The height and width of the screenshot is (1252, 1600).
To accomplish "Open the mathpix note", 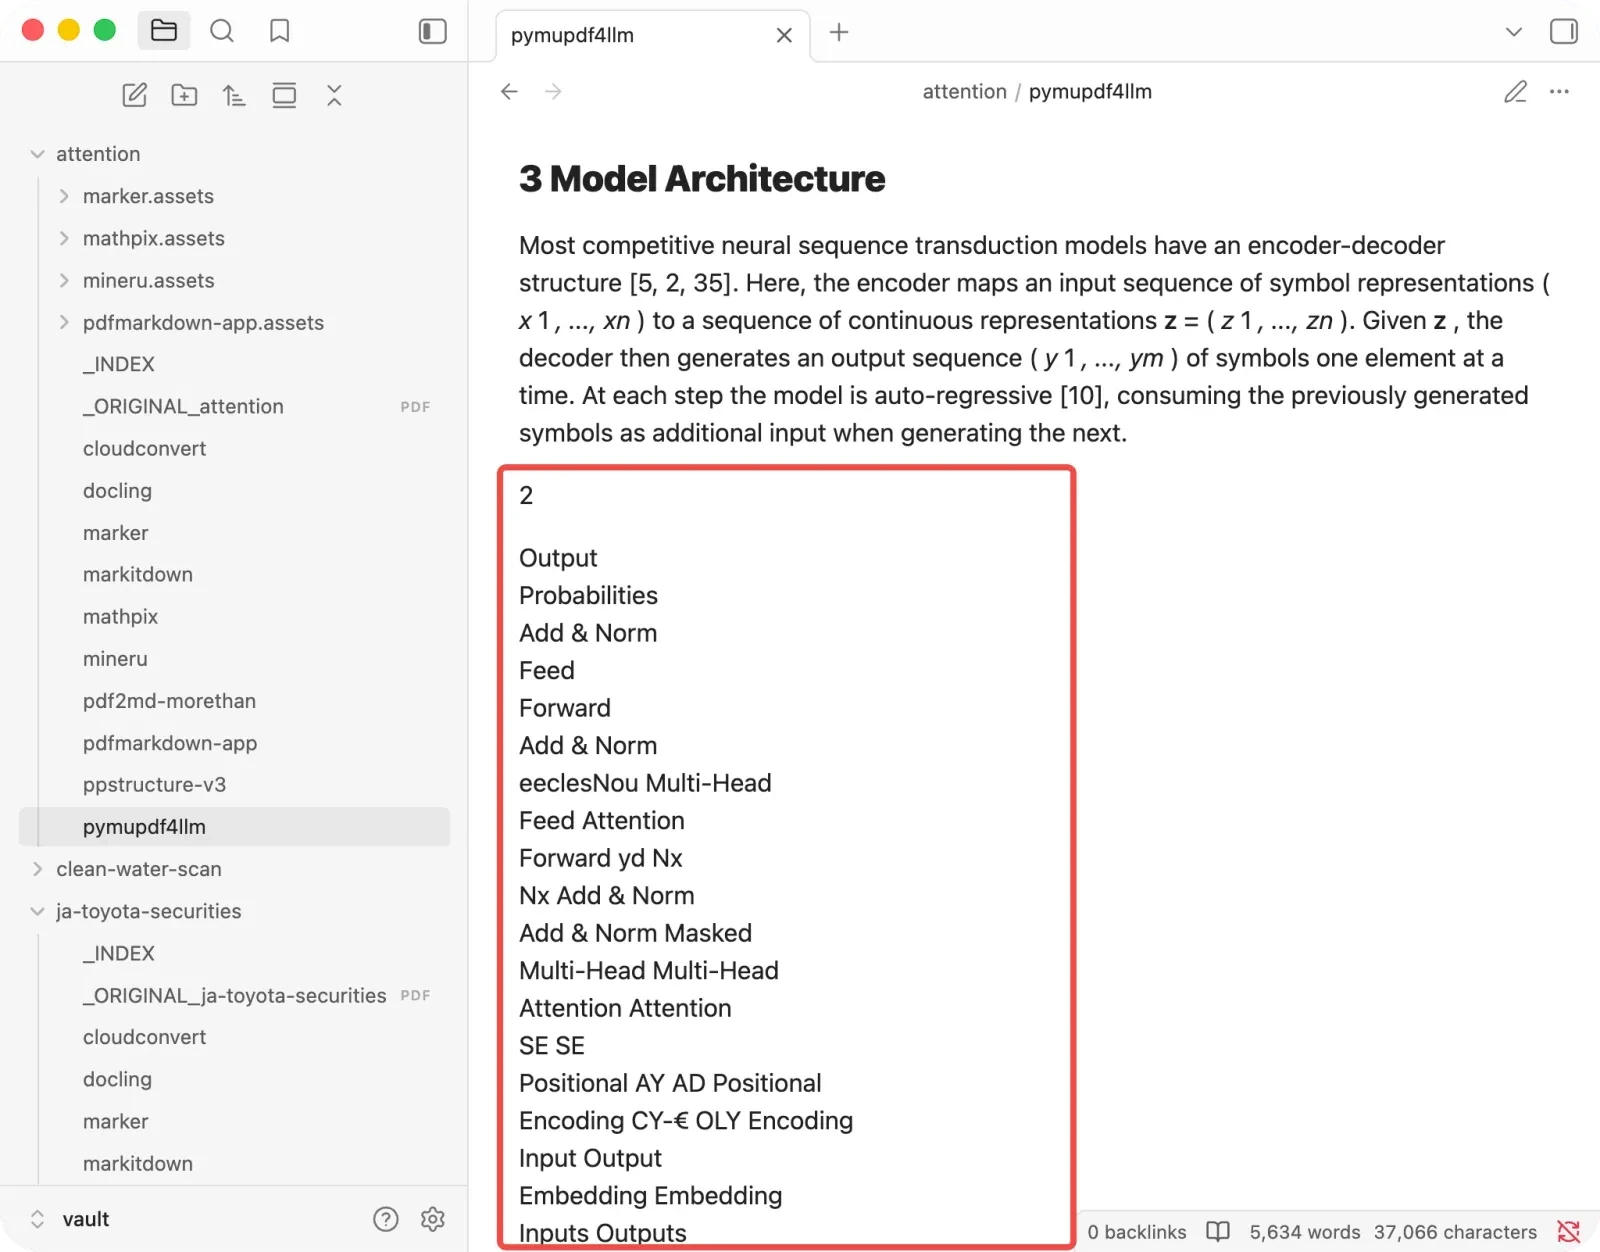I will tap(120, 617).
